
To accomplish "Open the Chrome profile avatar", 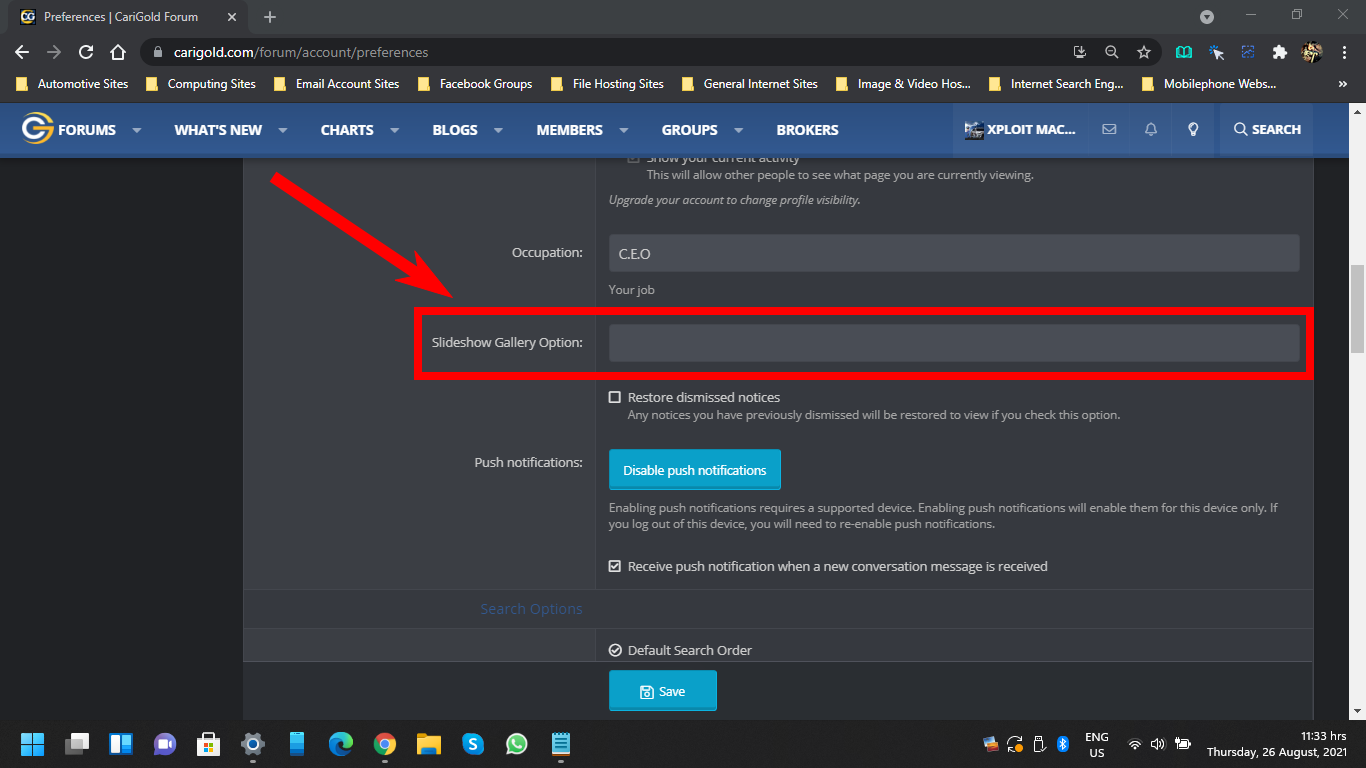I will [1312, 52].
